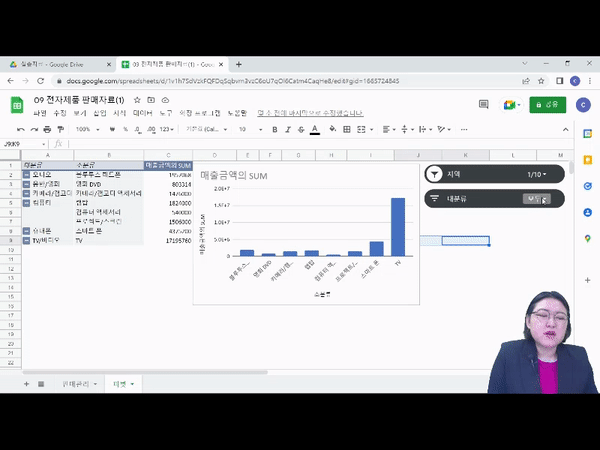
Task: Add a new sheet with plus button
Action: click(24, 383)
